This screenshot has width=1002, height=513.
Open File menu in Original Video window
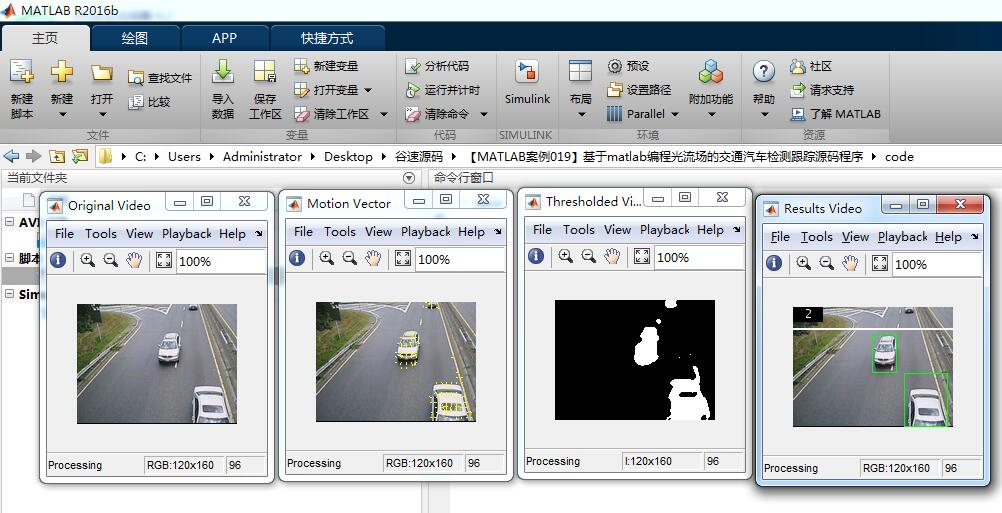tap(65, 233)
